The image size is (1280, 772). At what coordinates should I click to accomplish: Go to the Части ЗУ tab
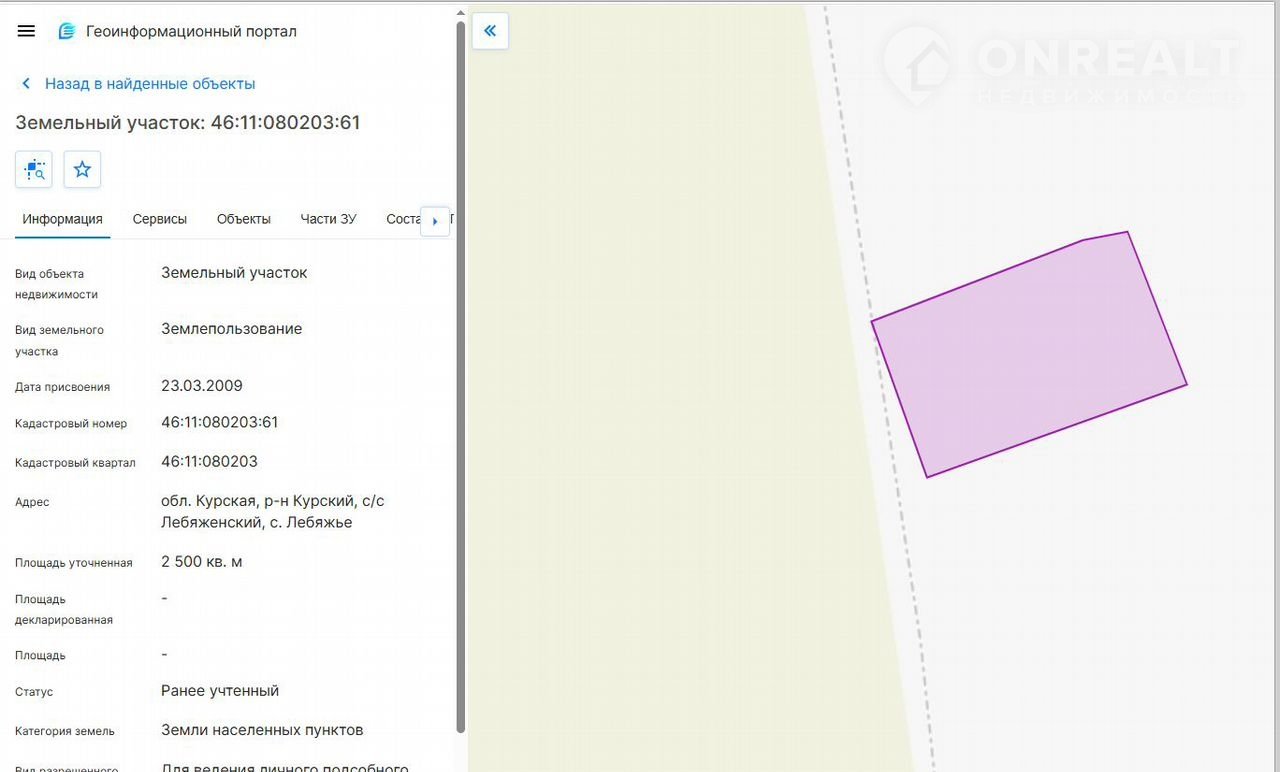[328, 219]
